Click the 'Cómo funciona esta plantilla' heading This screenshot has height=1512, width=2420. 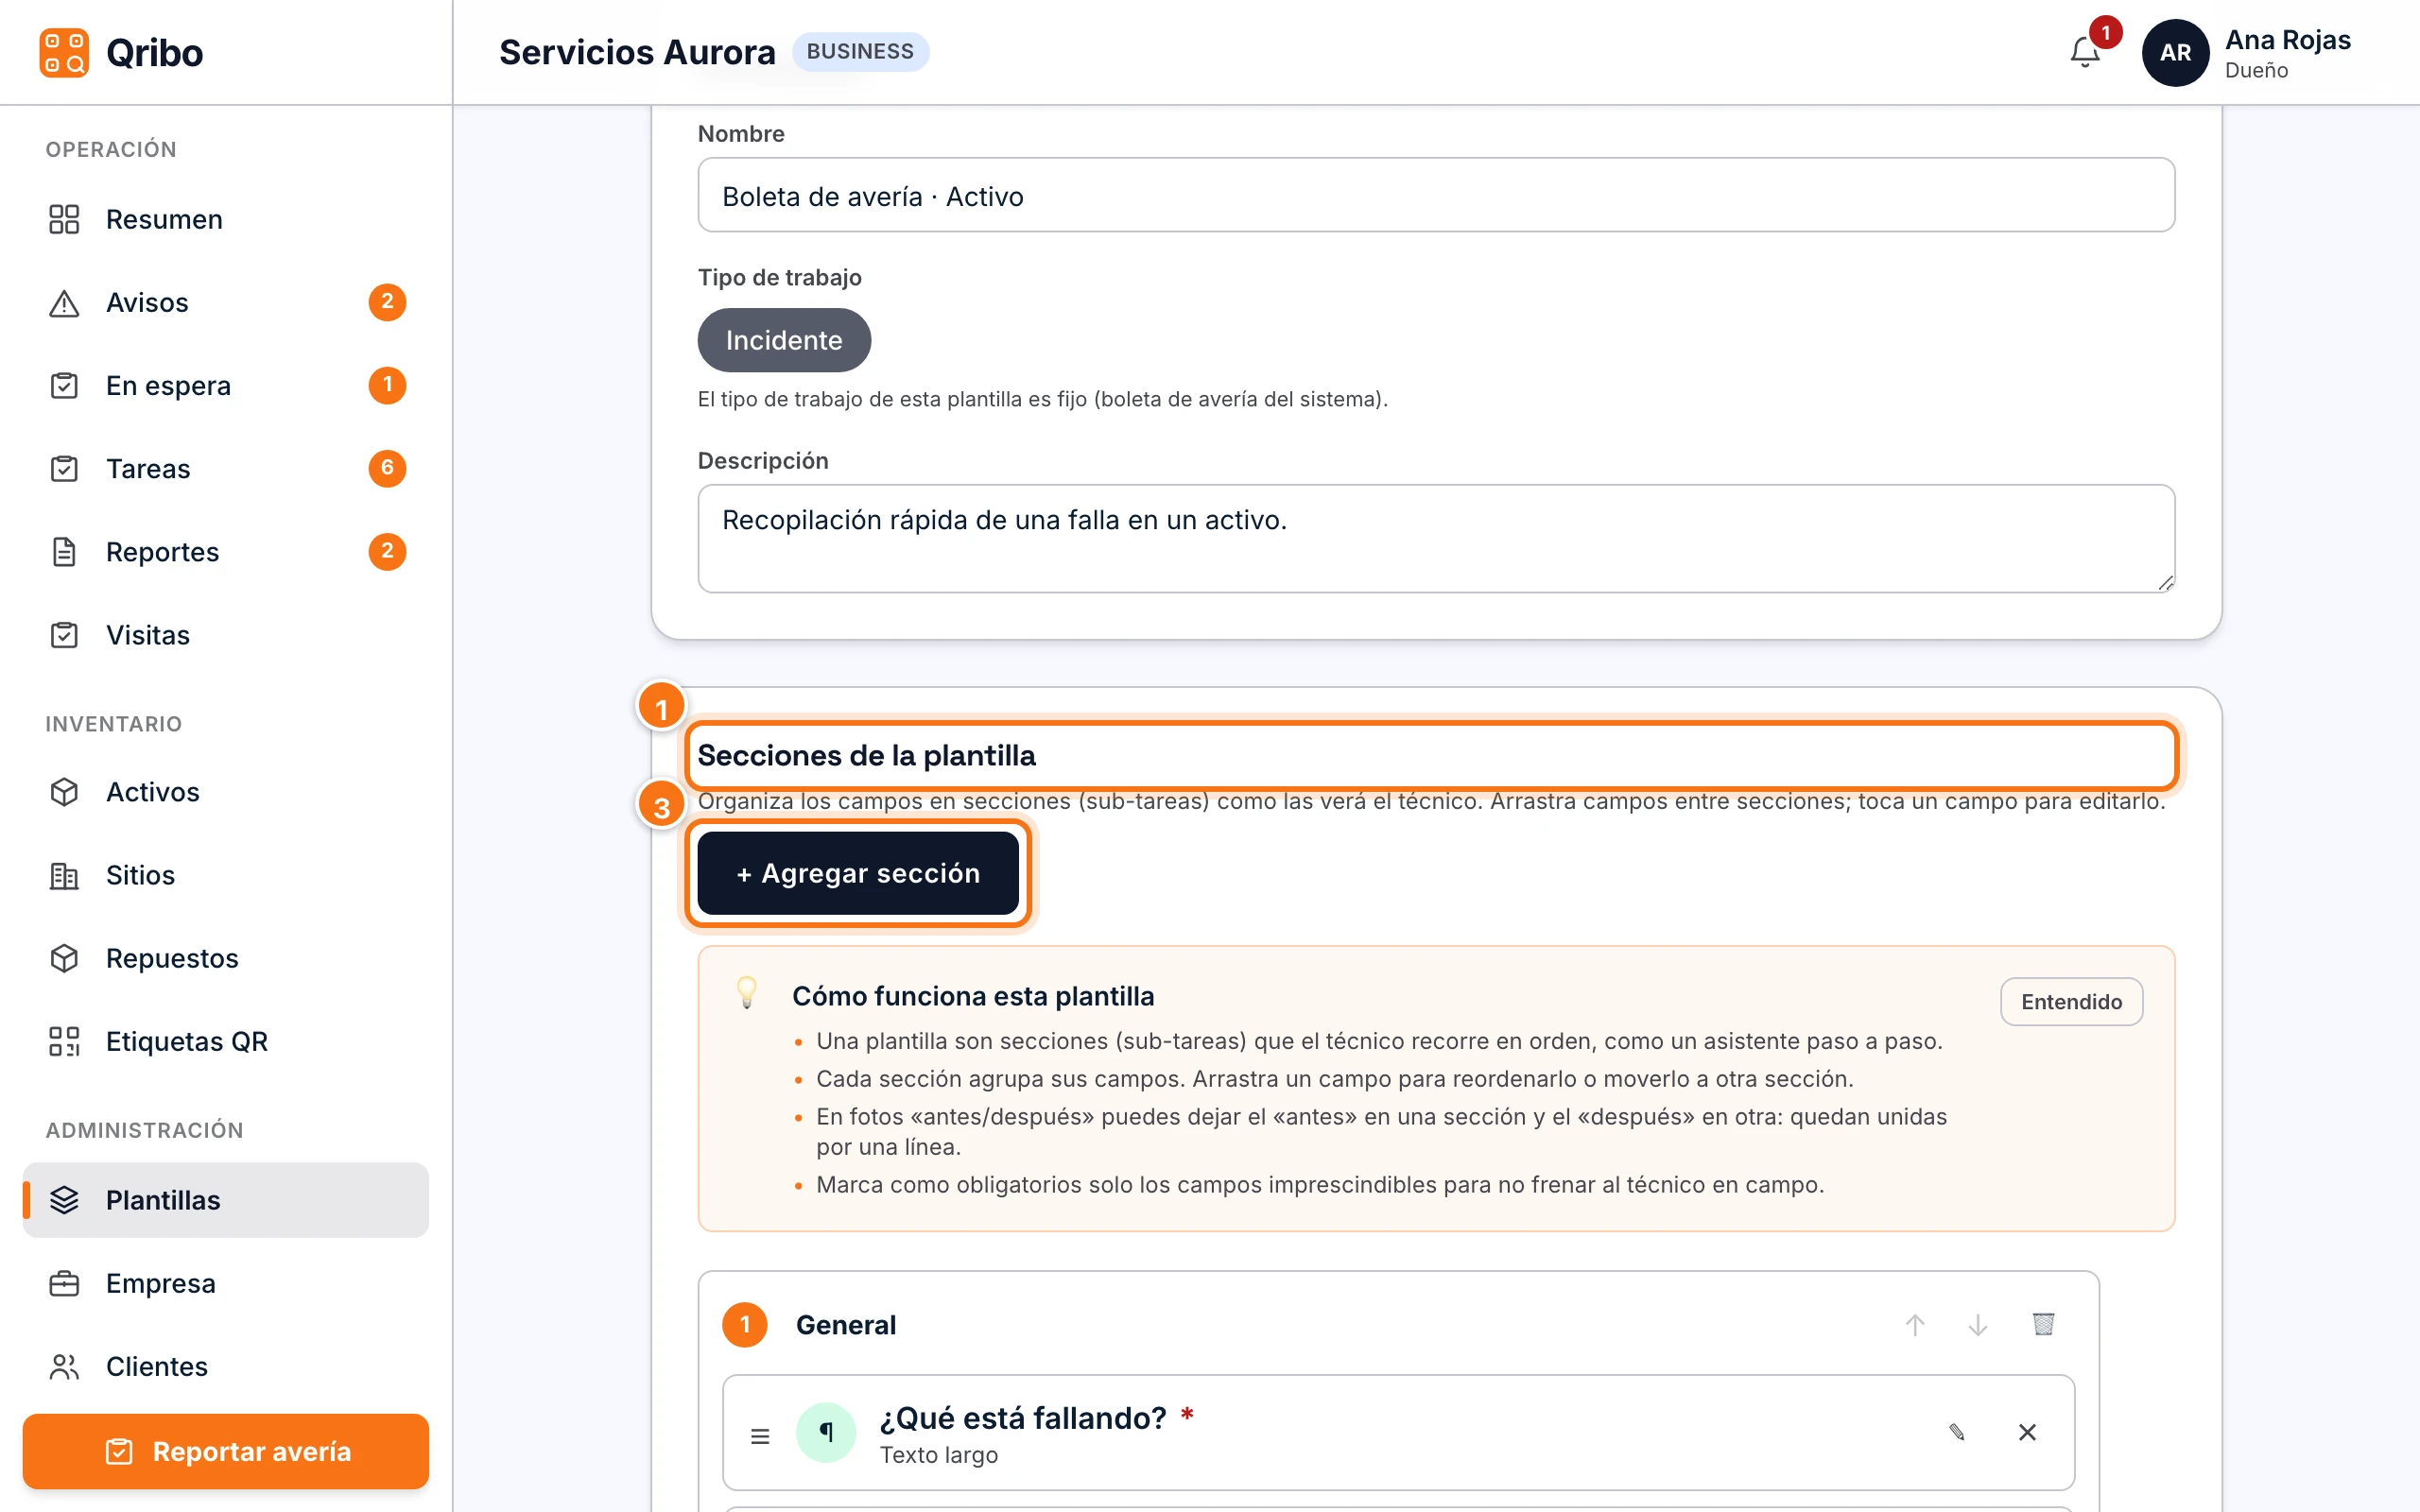pos(973,996)
